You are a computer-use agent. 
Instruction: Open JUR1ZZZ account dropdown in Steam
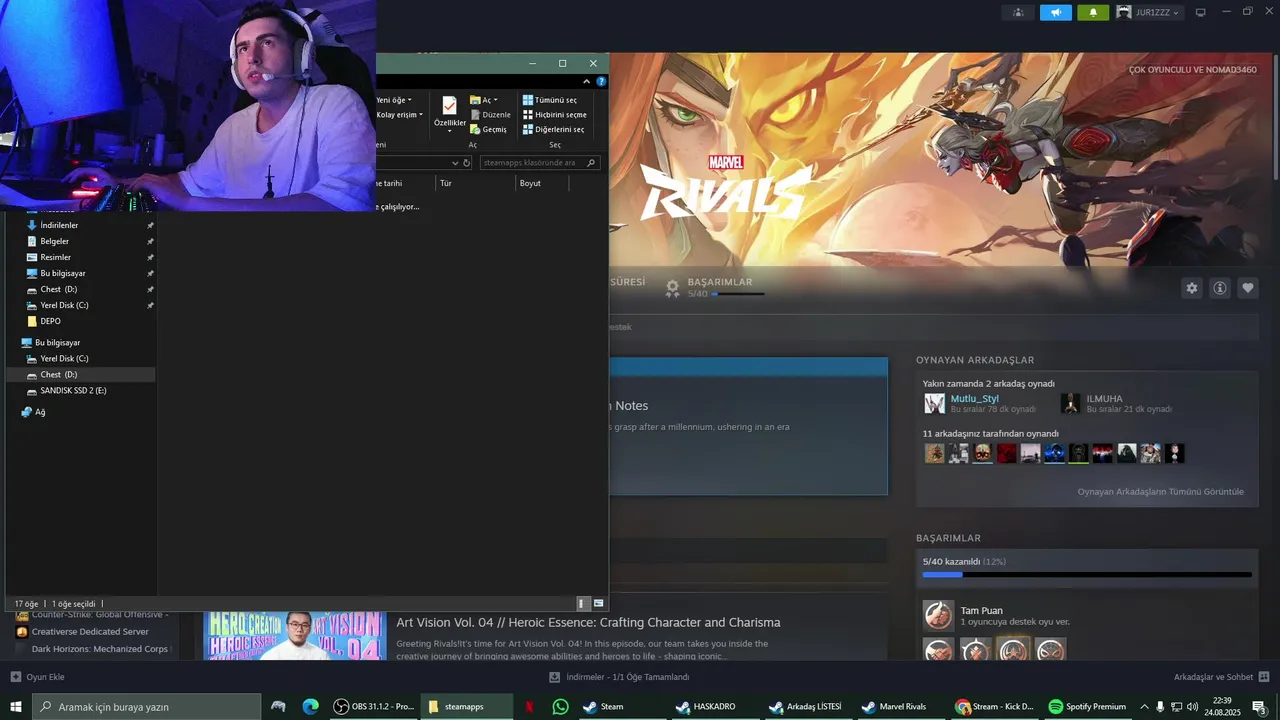pos(1149,12)
